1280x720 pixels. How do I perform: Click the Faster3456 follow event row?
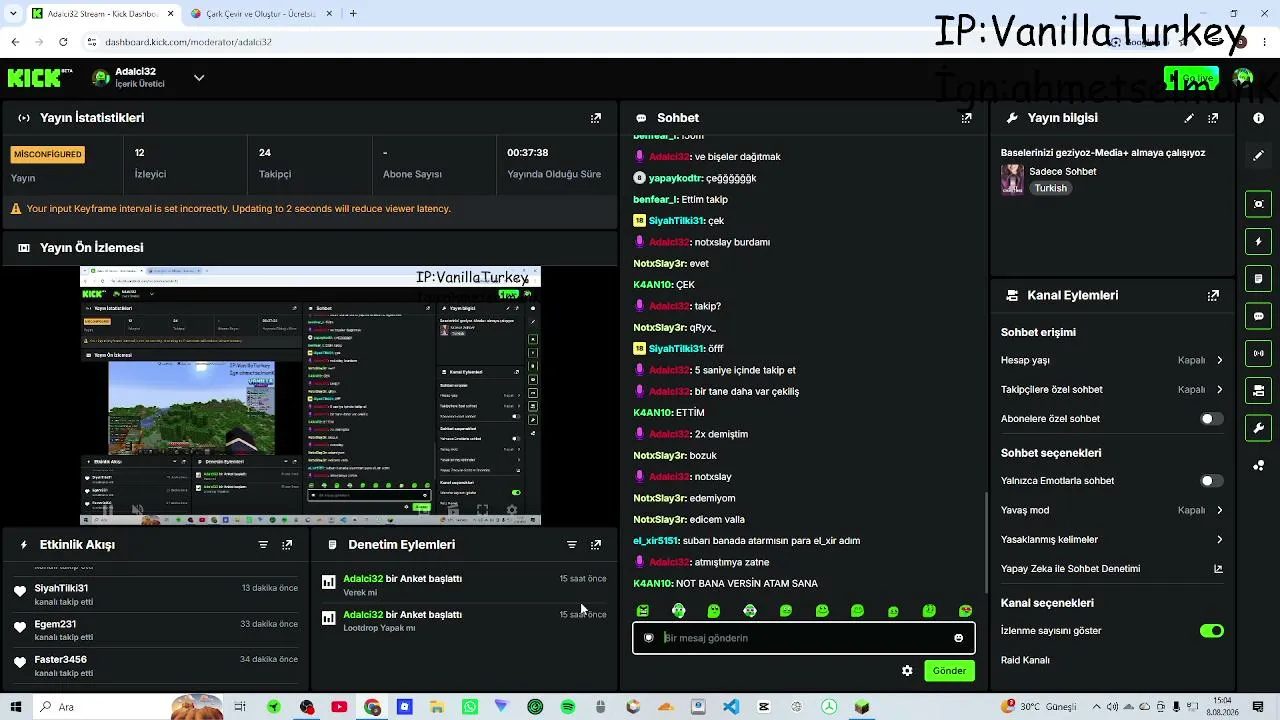(x=155, y=666)
